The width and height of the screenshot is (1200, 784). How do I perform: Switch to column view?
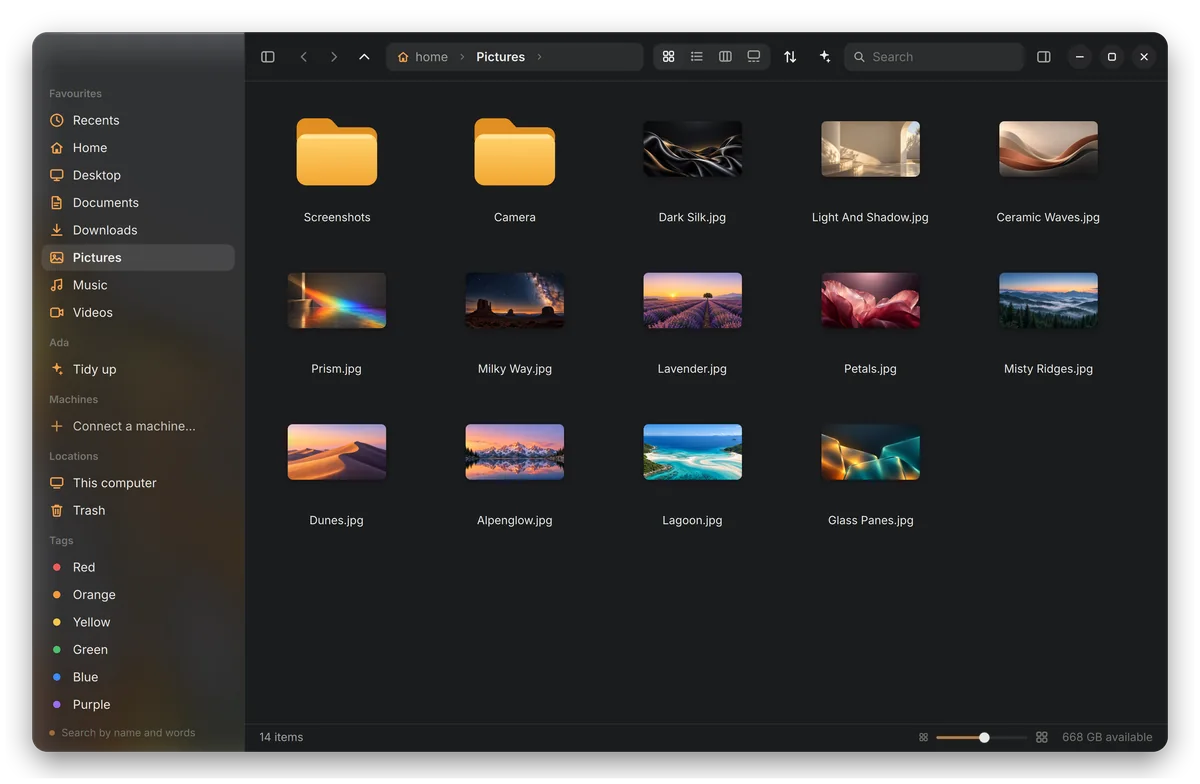click(725, 57)
